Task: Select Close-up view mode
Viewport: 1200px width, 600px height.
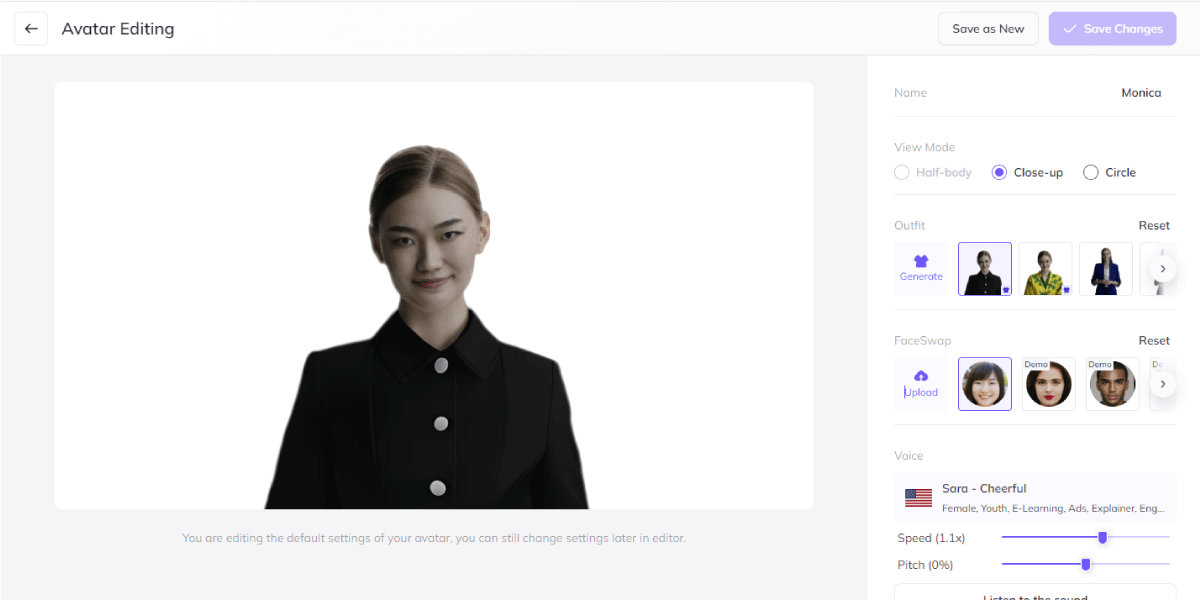Action: [1027, 172]
